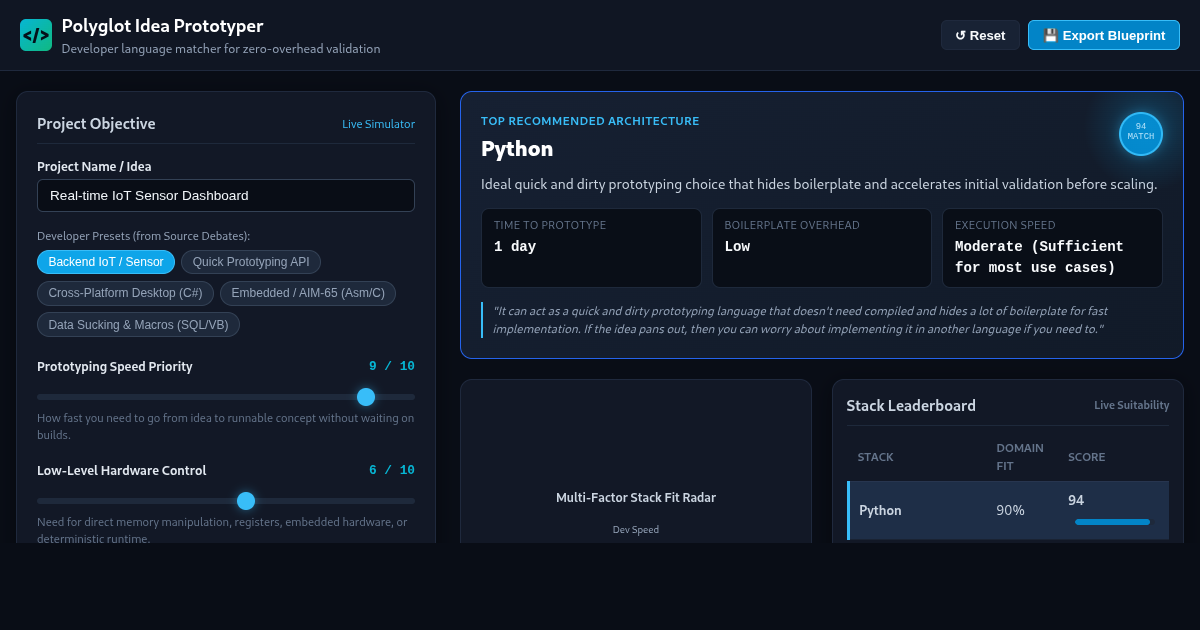1200x630 pixels.
Task: Click the Live Suitability label
Action: click(1131, 405)
